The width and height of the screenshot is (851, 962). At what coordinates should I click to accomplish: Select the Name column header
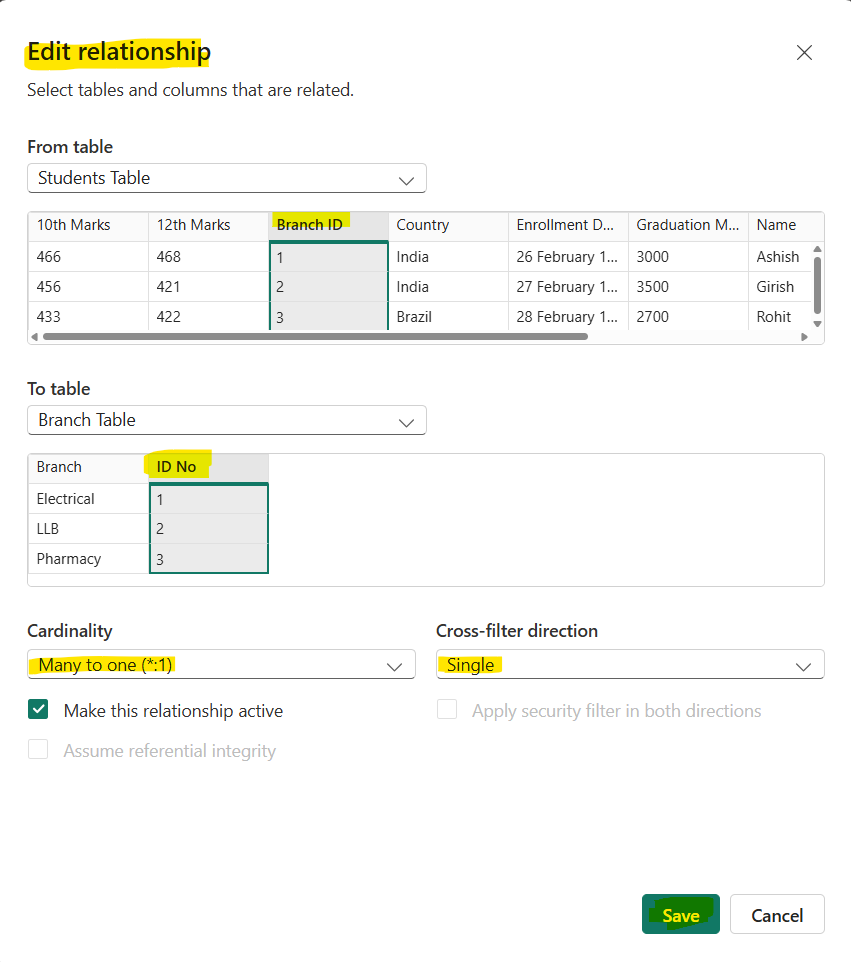[x=775, y=225]
